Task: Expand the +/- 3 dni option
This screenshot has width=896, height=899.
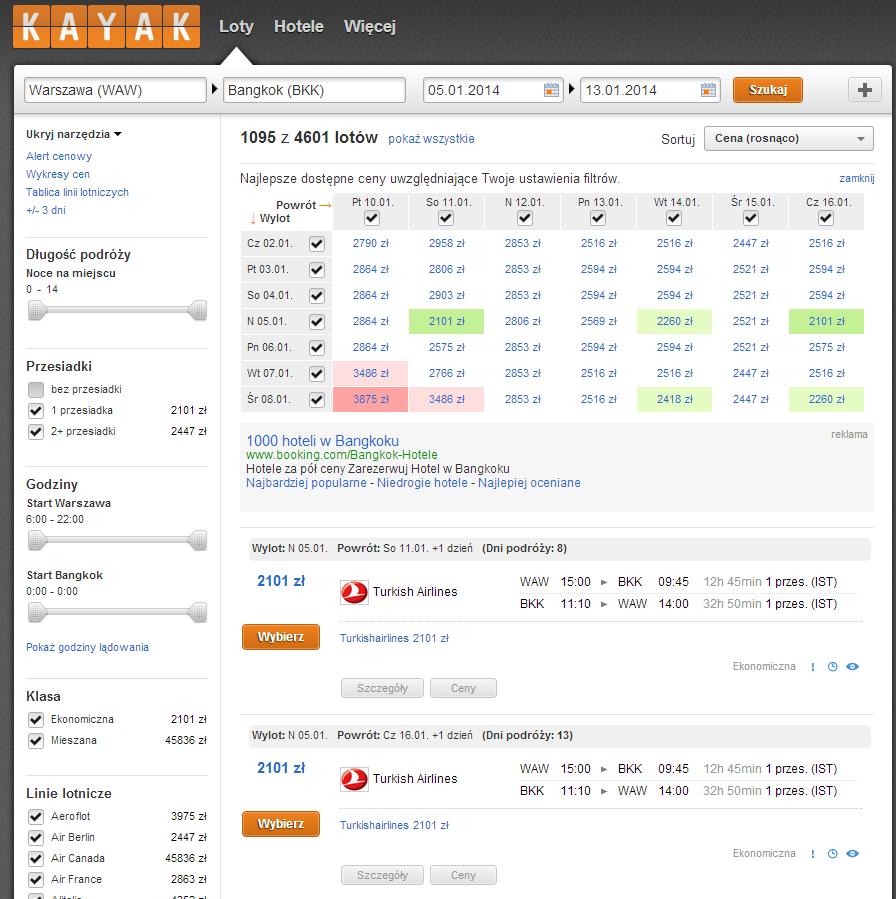Action: point(46,210)
